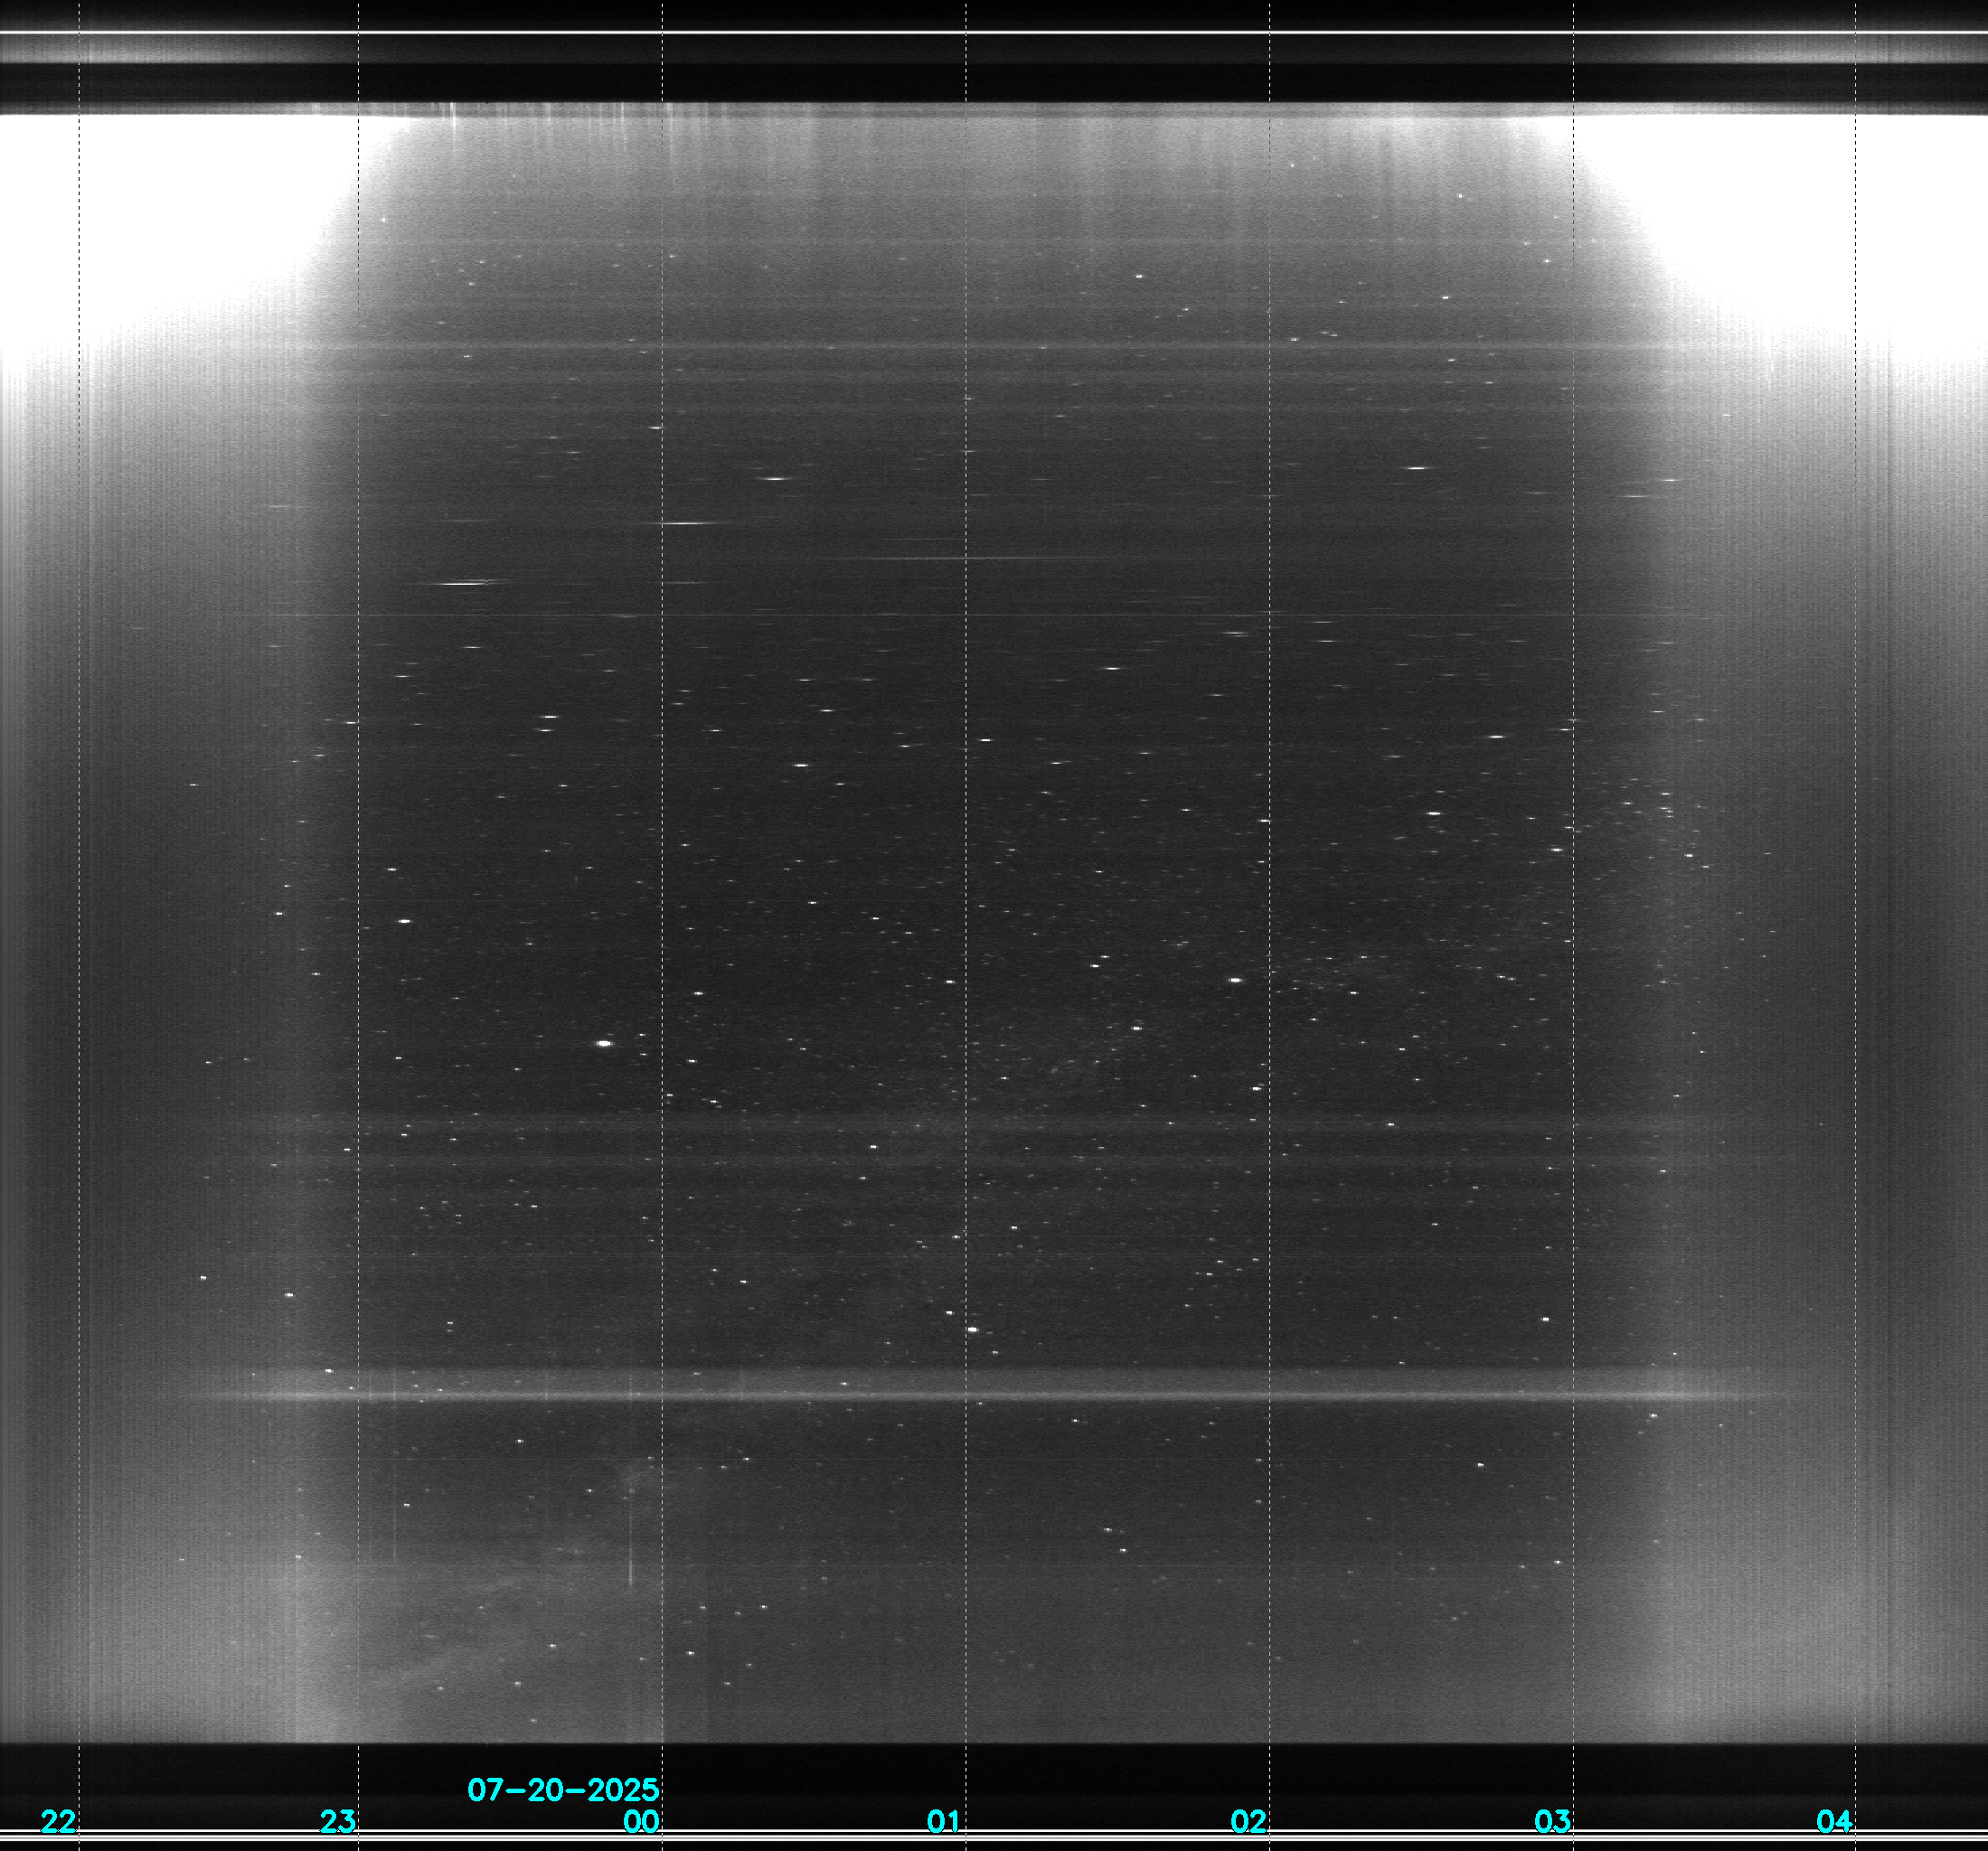
Task: Click the 00 hour axis label
Action: pos(641,1821)
